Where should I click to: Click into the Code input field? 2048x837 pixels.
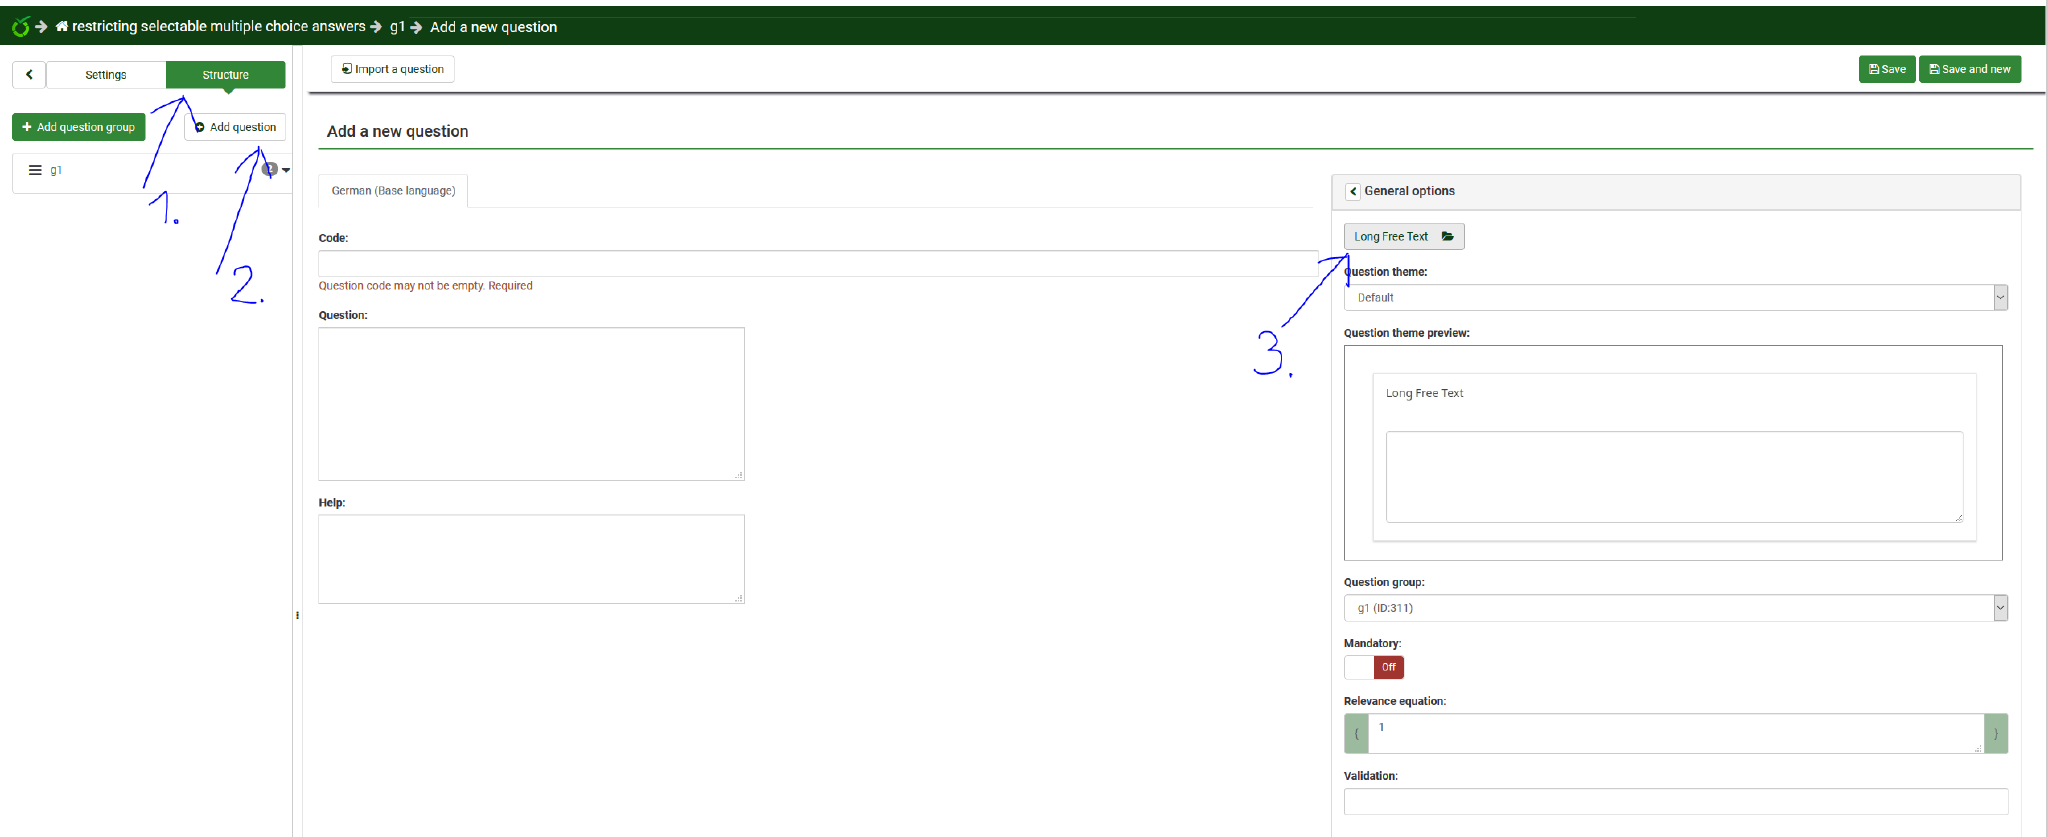tap(817, 264)
